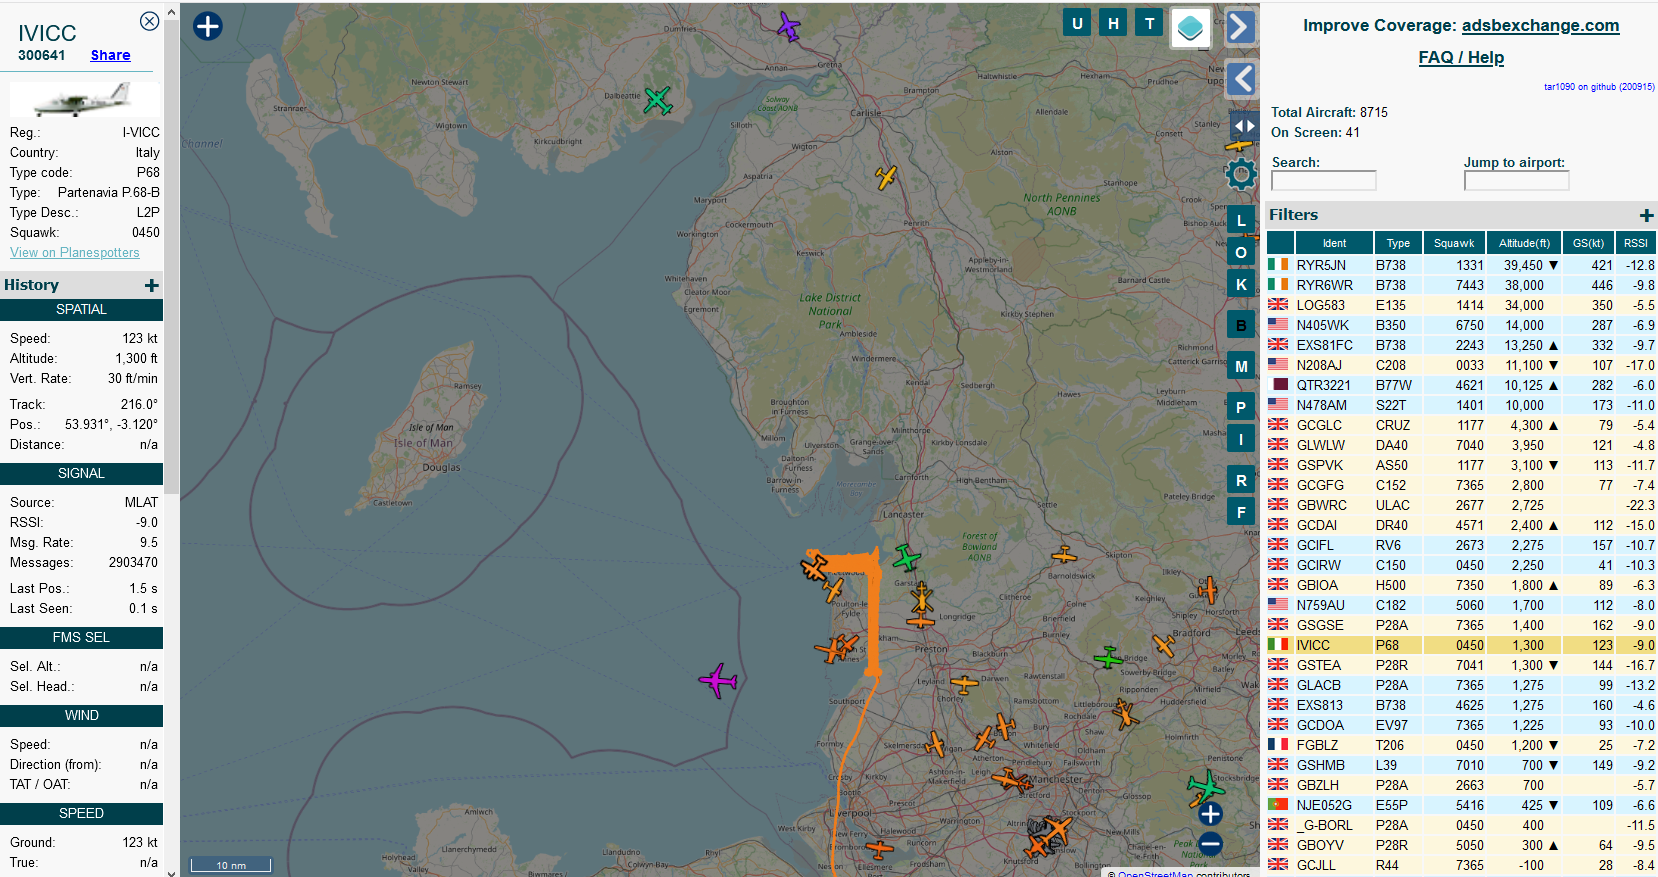
Task: Toggle the U map button
Action: click(x=1077, y=23)
